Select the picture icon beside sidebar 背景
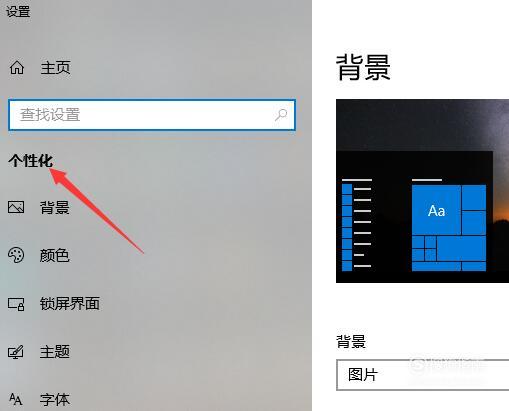 (16, 207)
